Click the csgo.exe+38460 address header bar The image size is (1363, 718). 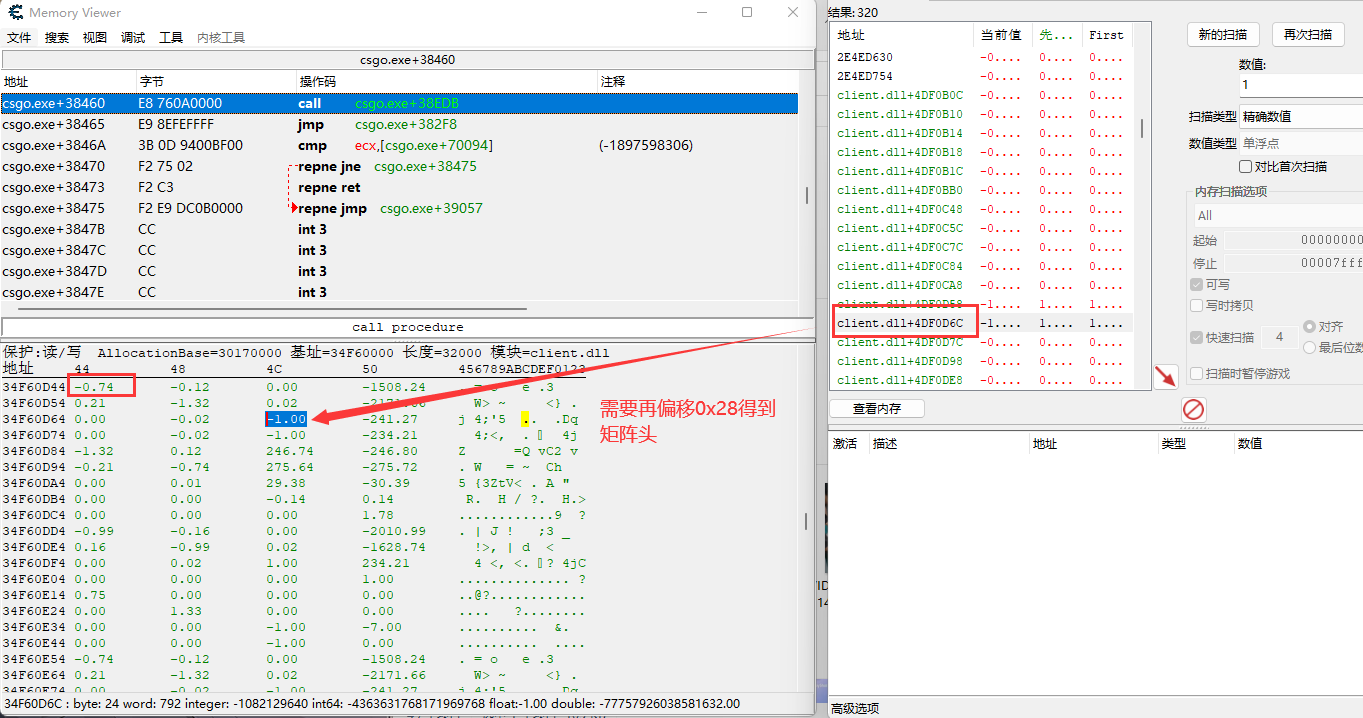(x=407, y=60)
